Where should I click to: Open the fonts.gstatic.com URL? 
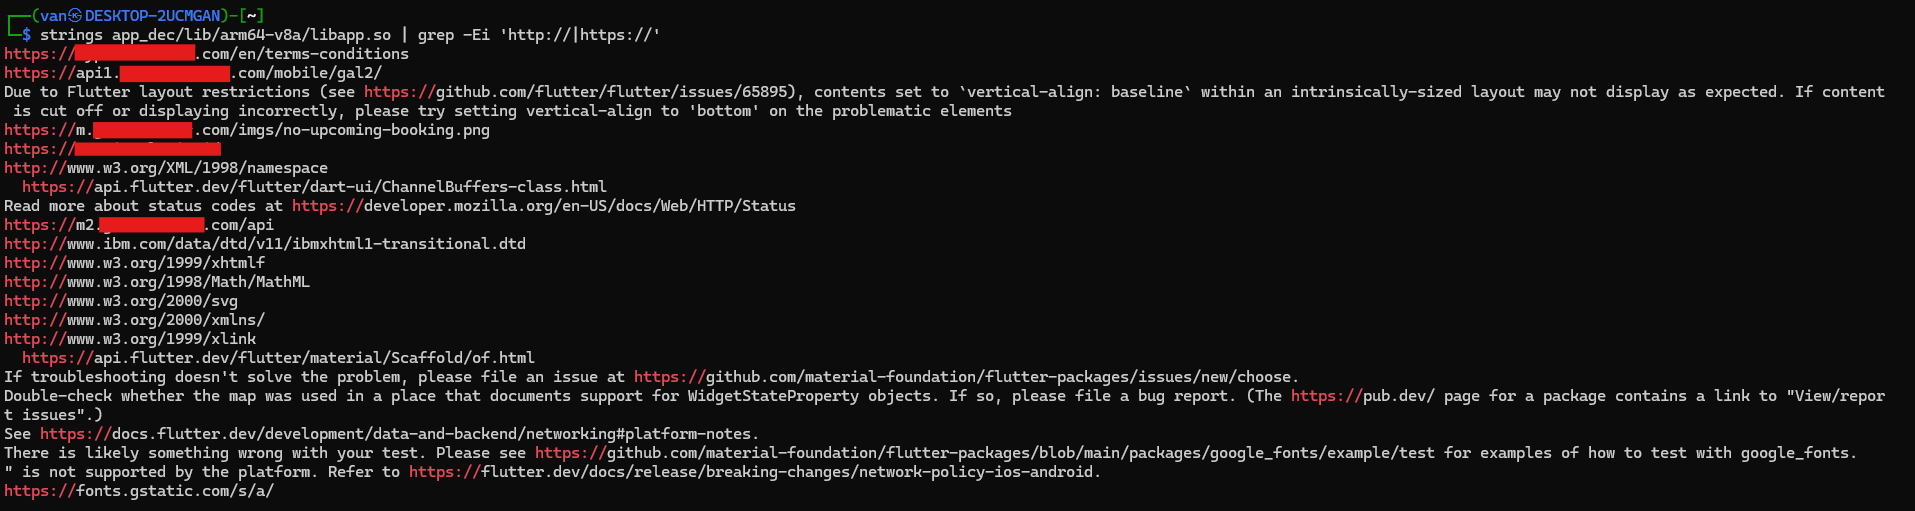pyautogui.click(x=139, y=491)
